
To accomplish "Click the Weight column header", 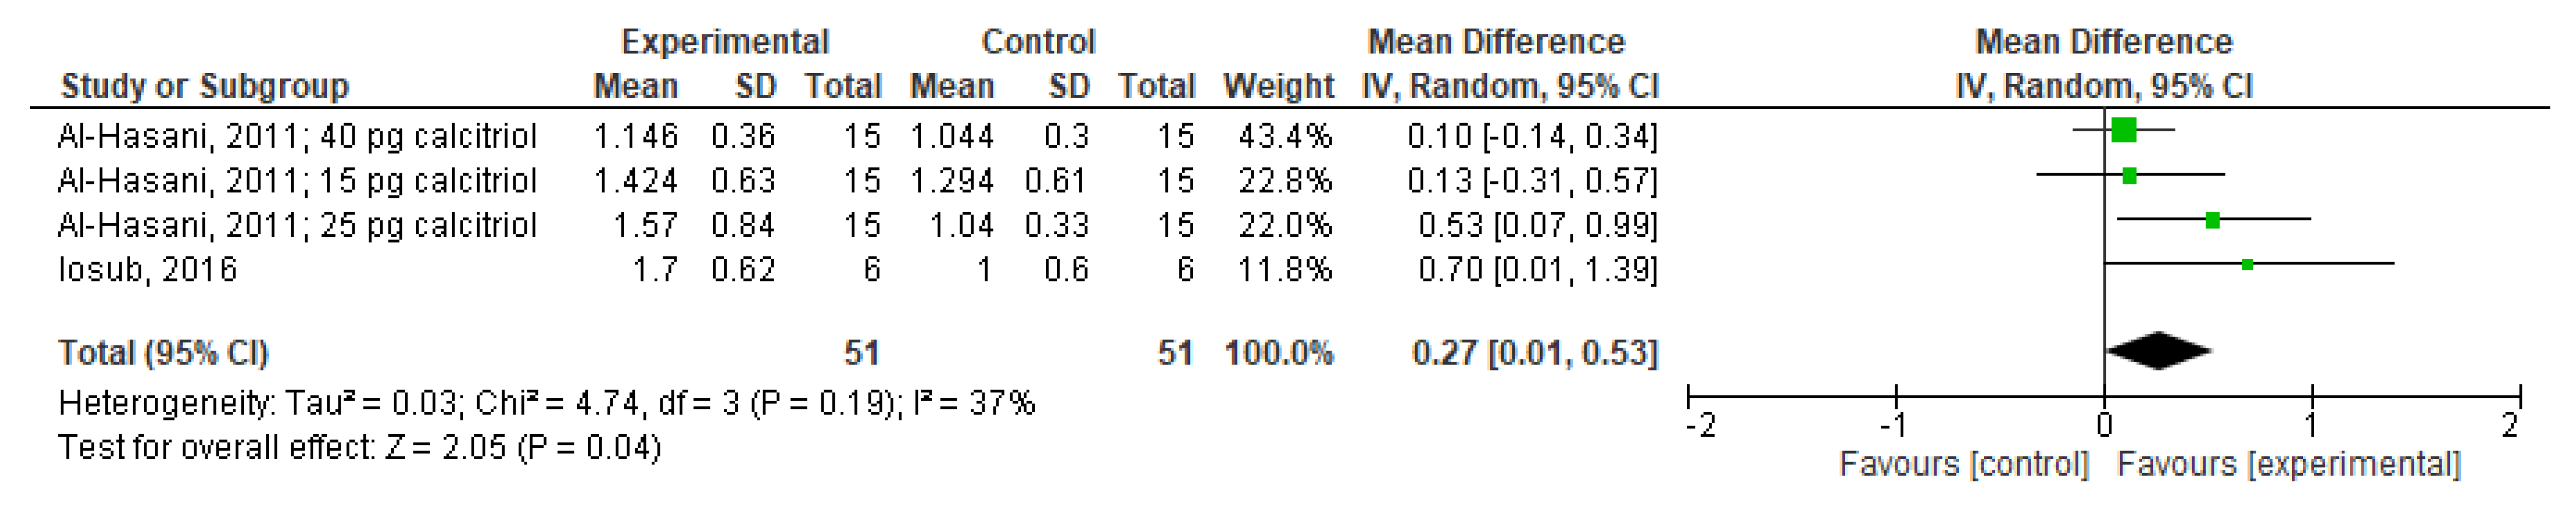I will [1278, 86].
